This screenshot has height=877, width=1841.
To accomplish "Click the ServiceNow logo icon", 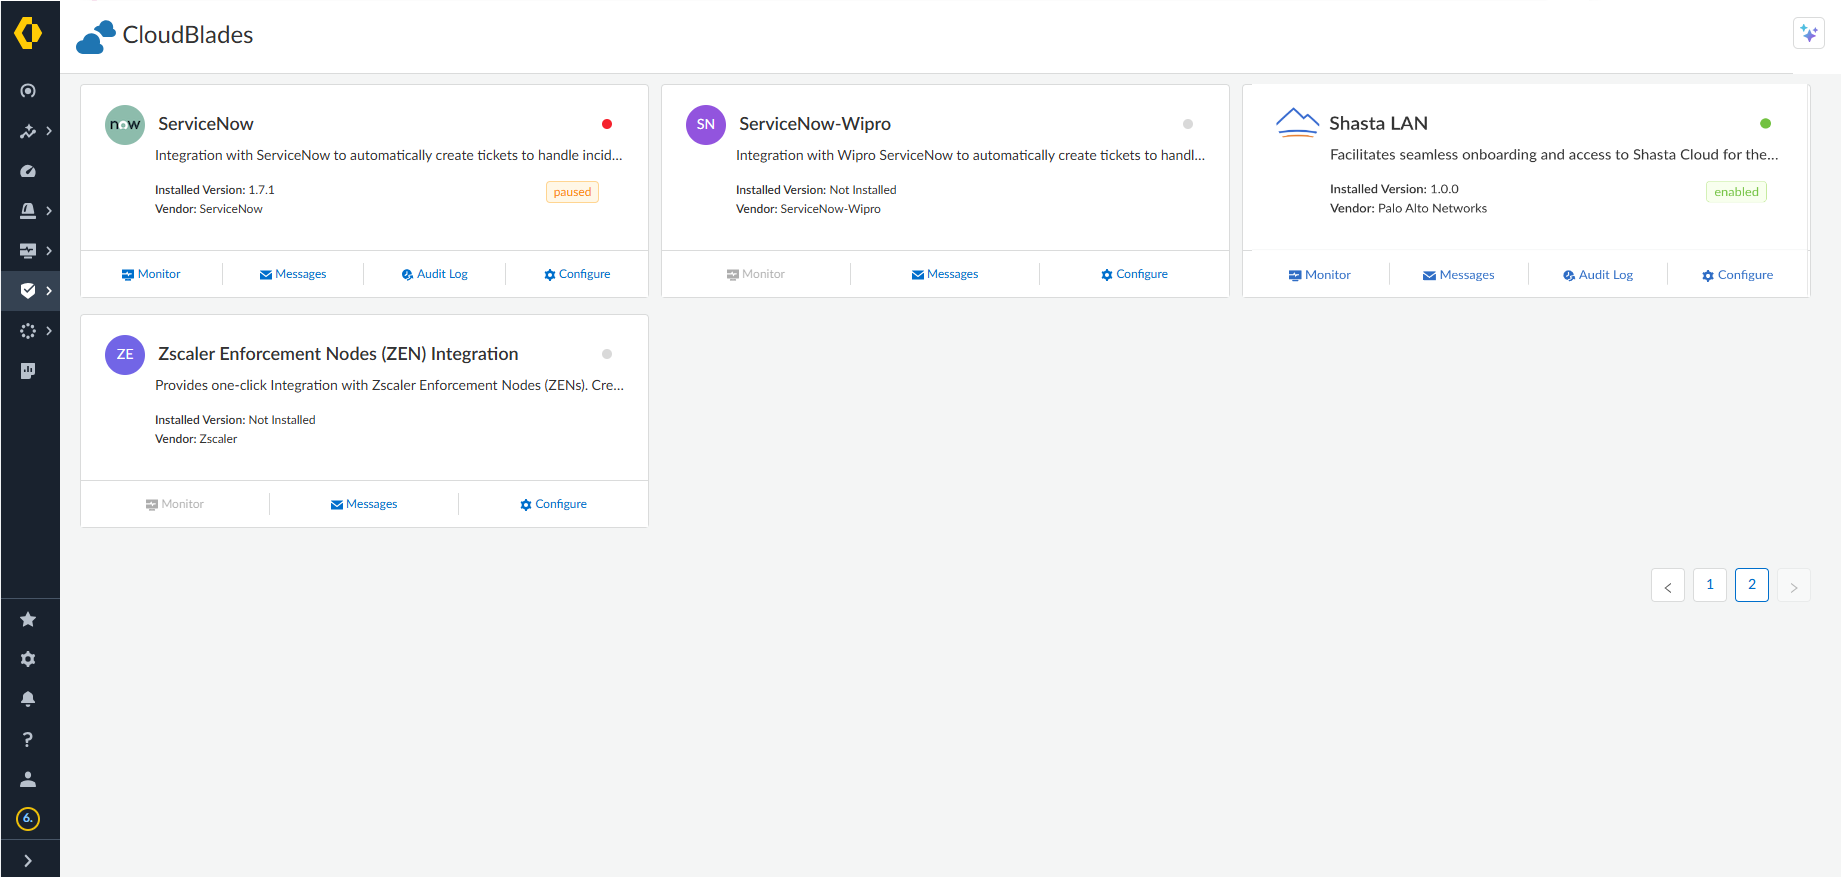I will pyautogui.click(x=125, y=125).
